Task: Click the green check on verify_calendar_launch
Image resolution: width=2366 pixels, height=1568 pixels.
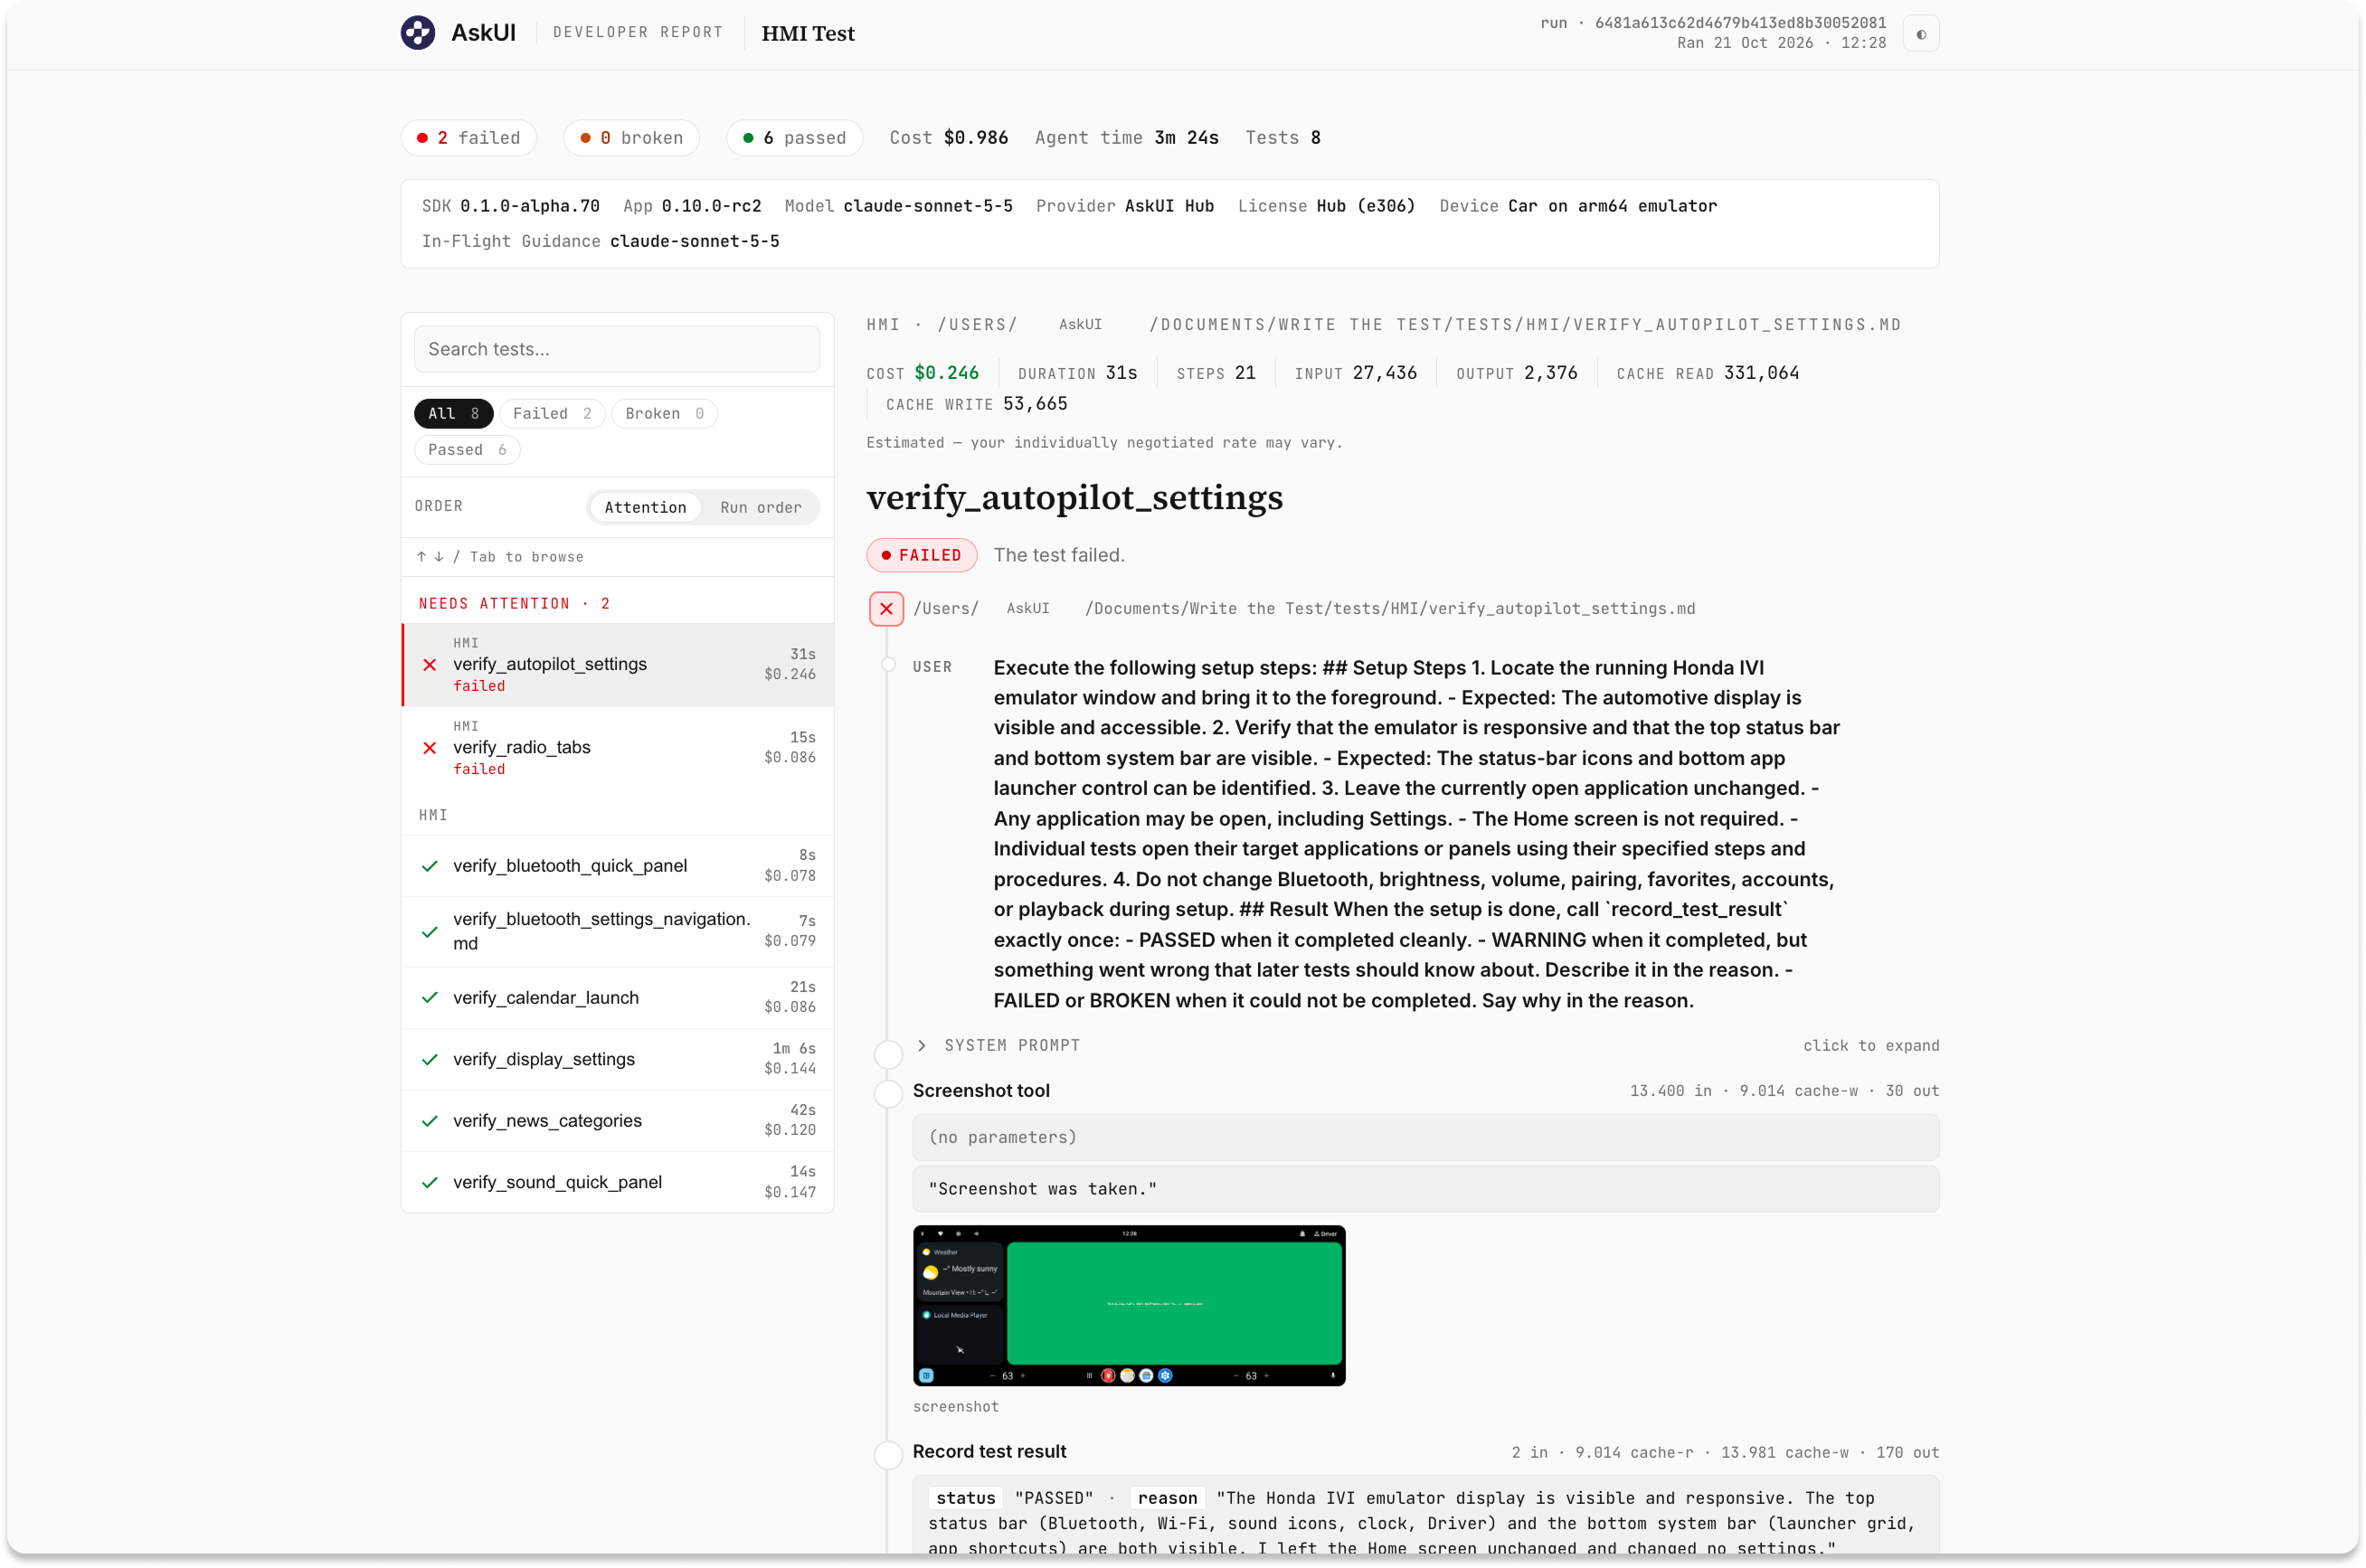Action: tap(429, 998)
